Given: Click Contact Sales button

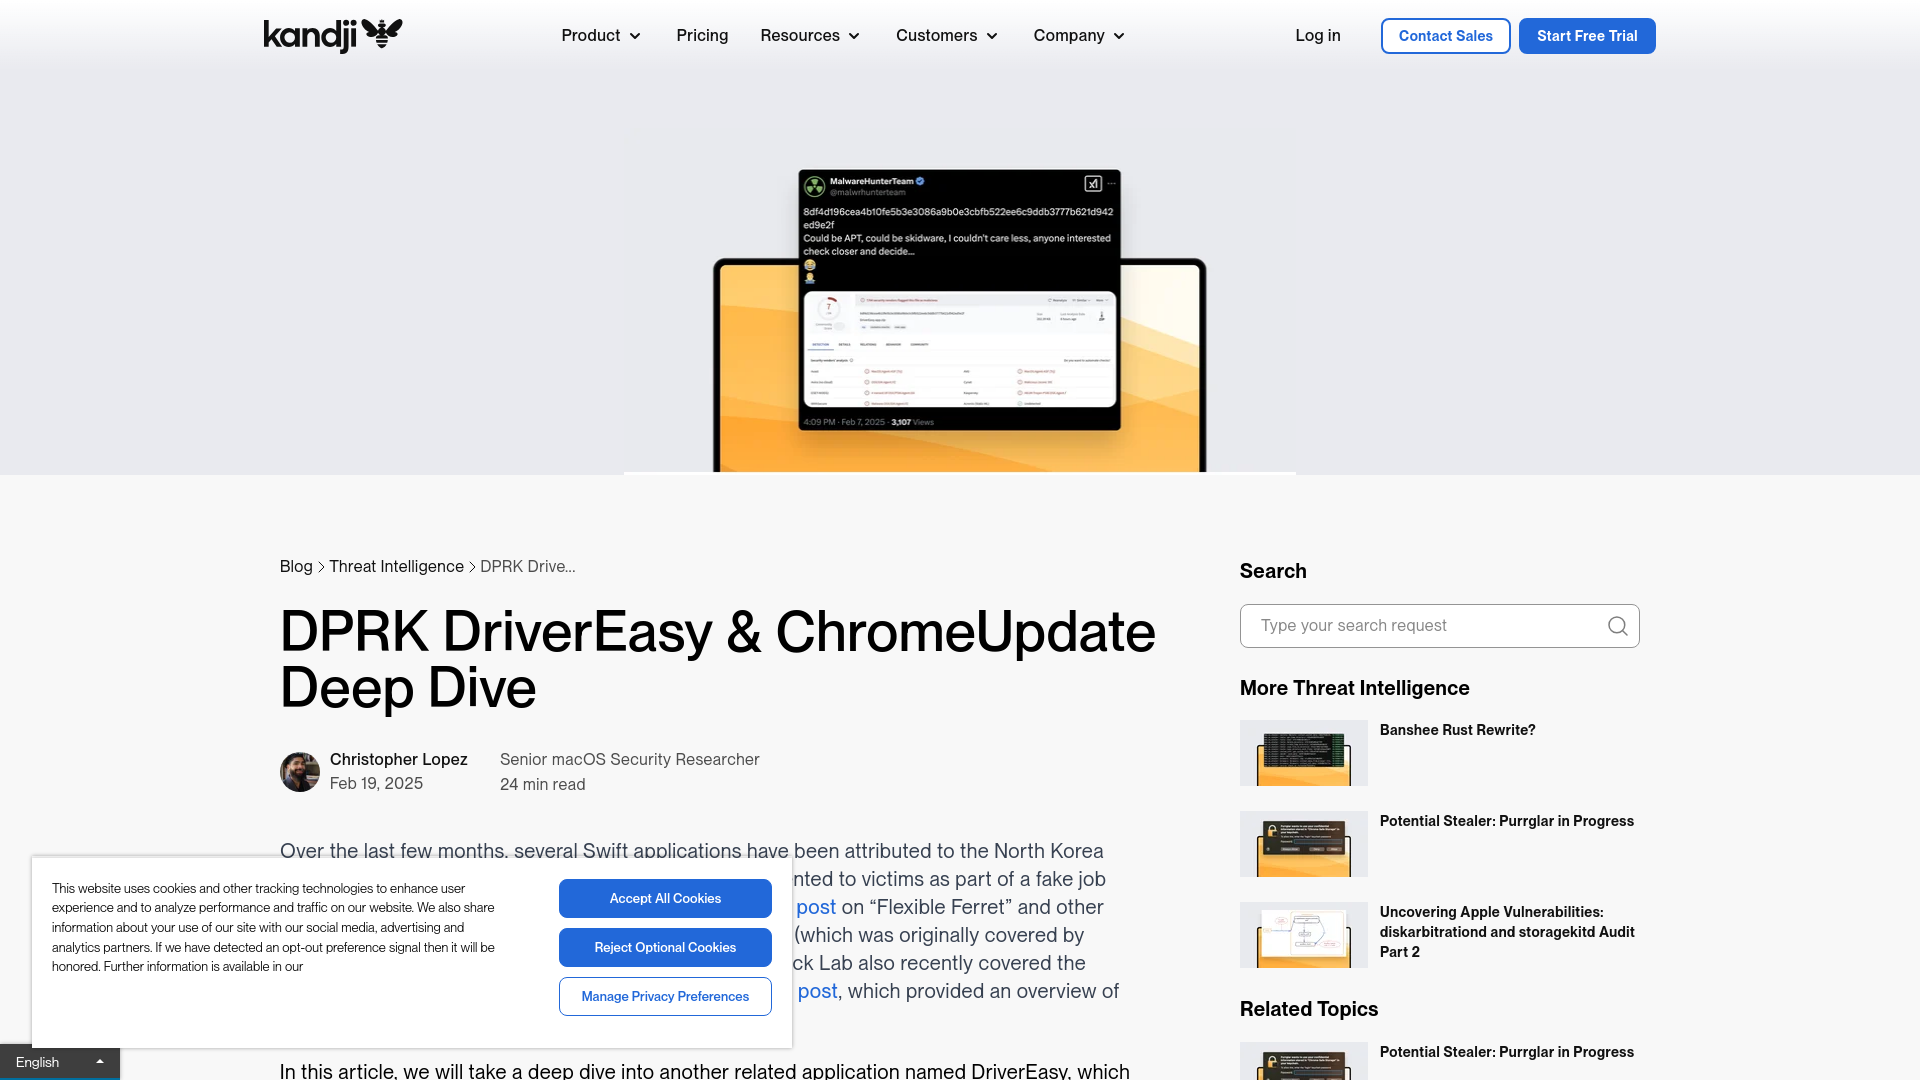Looking at the screenshot, I should (x=1445, y=36).
